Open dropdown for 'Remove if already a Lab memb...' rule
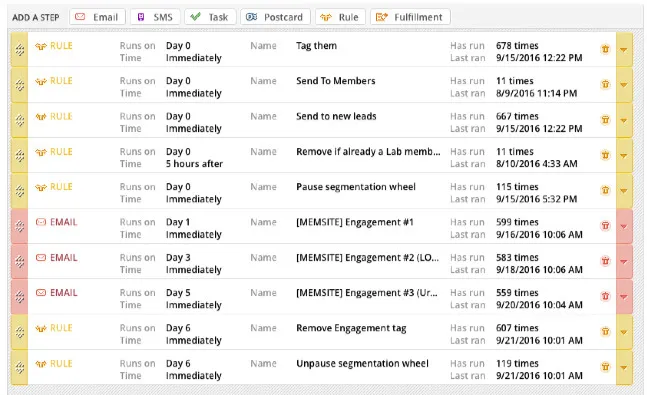This screenshot has width=647, height=395. (624, 156)
